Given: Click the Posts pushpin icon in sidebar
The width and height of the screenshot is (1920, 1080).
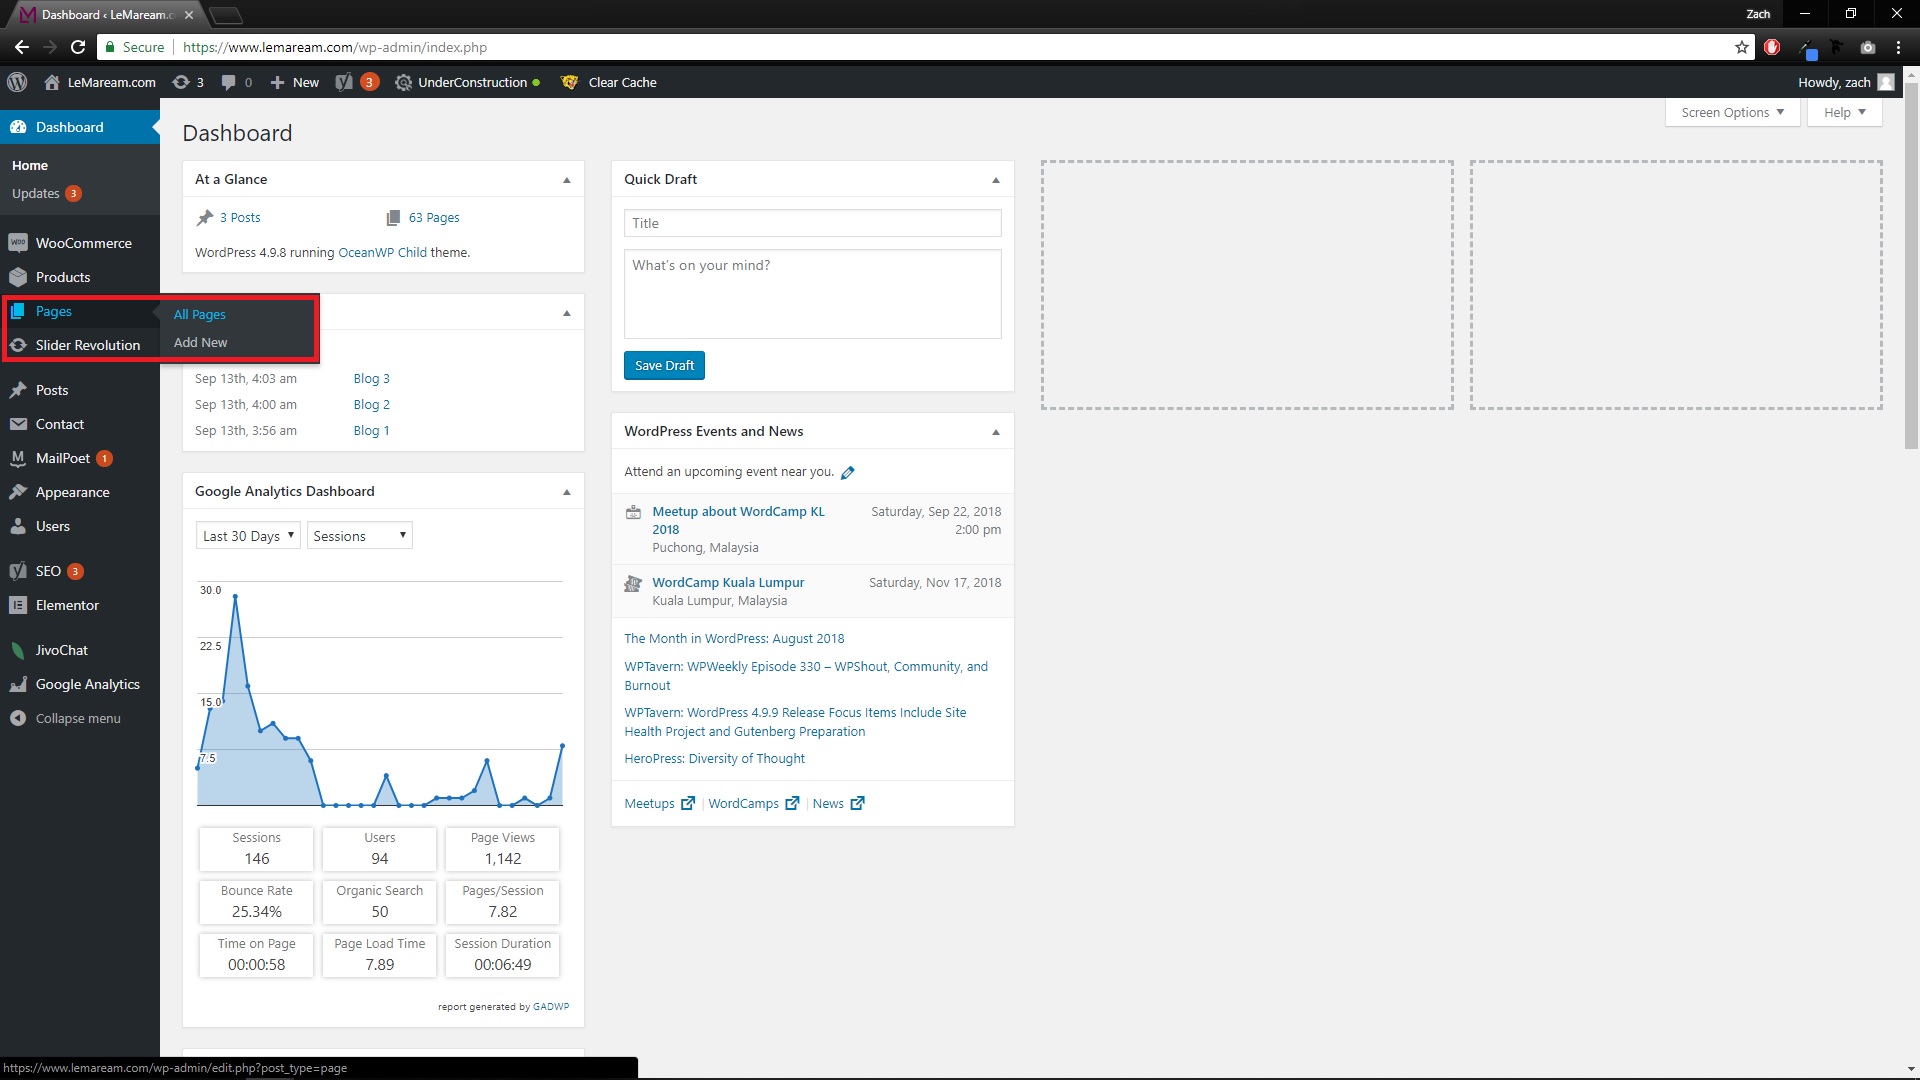Looking at the screenshot, I should point(18,390).
